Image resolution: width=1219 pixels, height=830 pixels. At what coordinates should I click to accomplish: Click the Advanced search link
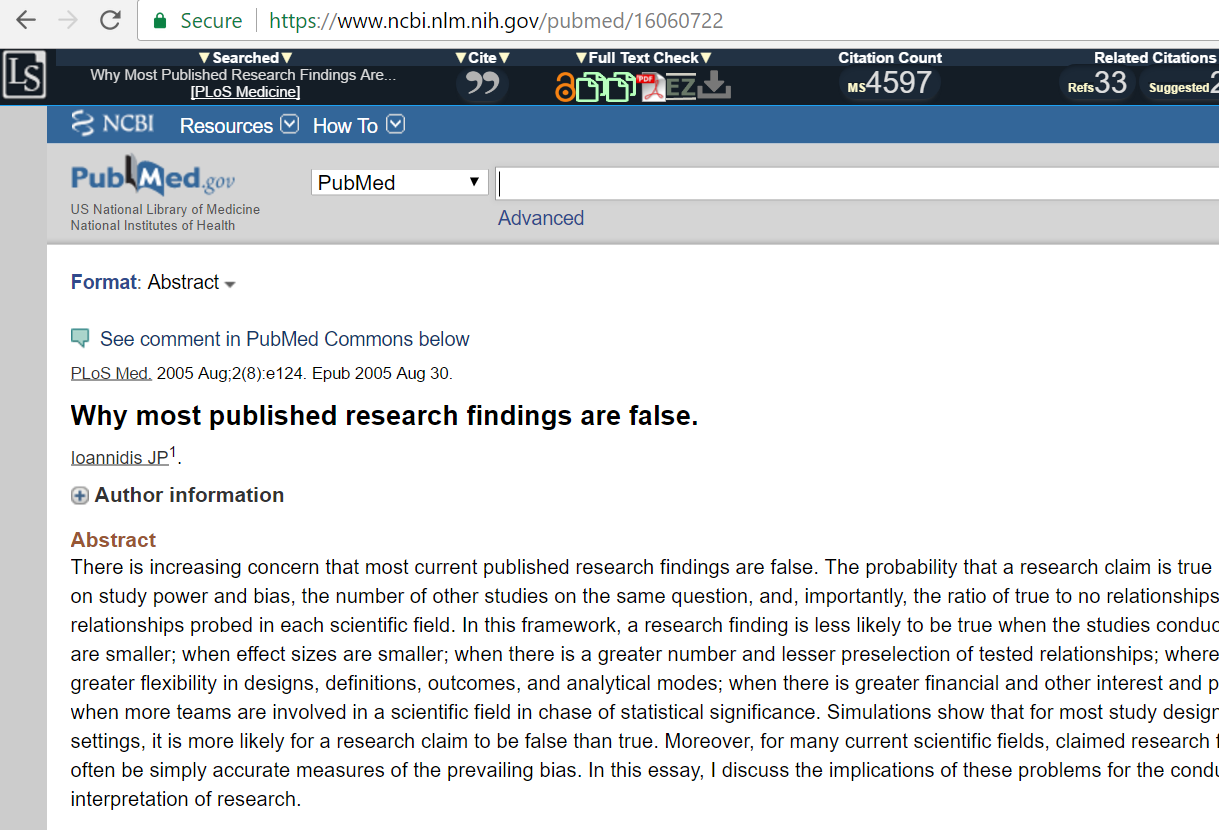[541, 218]
